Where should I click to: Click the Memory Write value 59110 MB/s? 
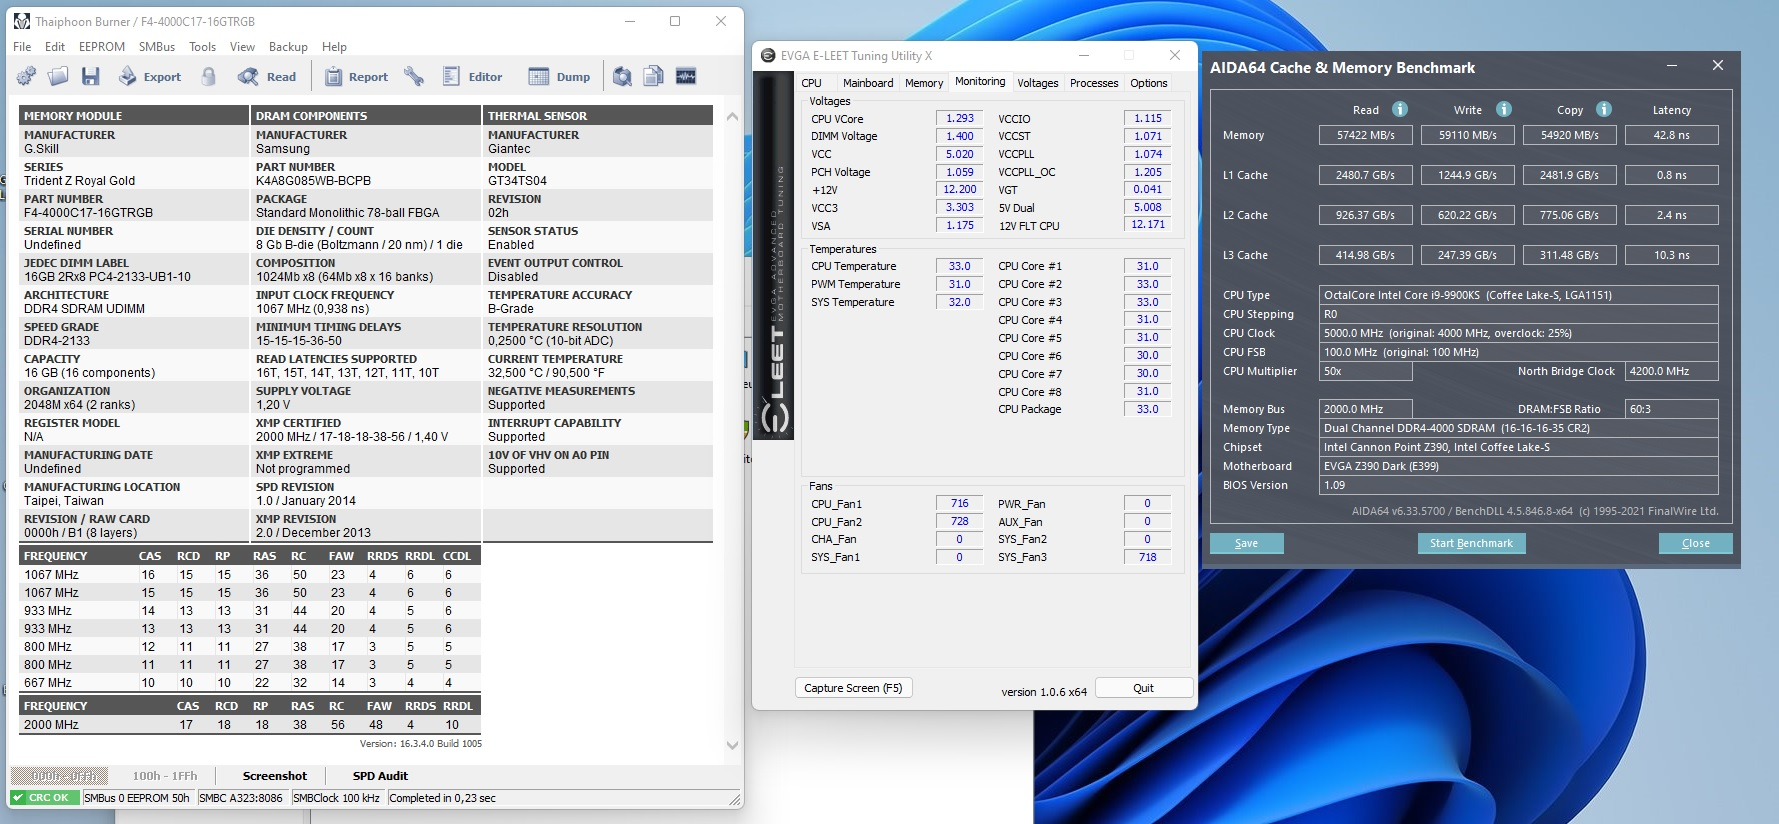[x=1468, y=135]
